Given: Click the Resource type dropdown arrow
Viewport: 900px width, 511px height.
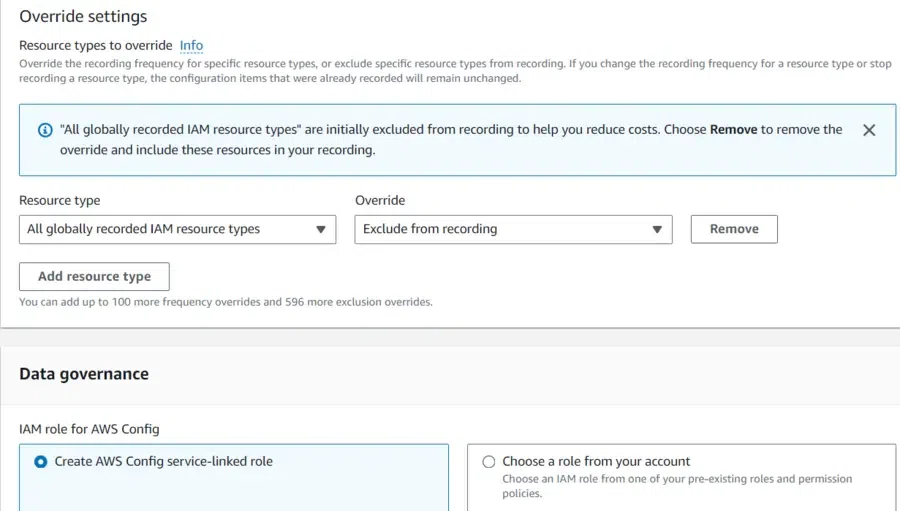Looking at the screenshot, I should (321, 229).
